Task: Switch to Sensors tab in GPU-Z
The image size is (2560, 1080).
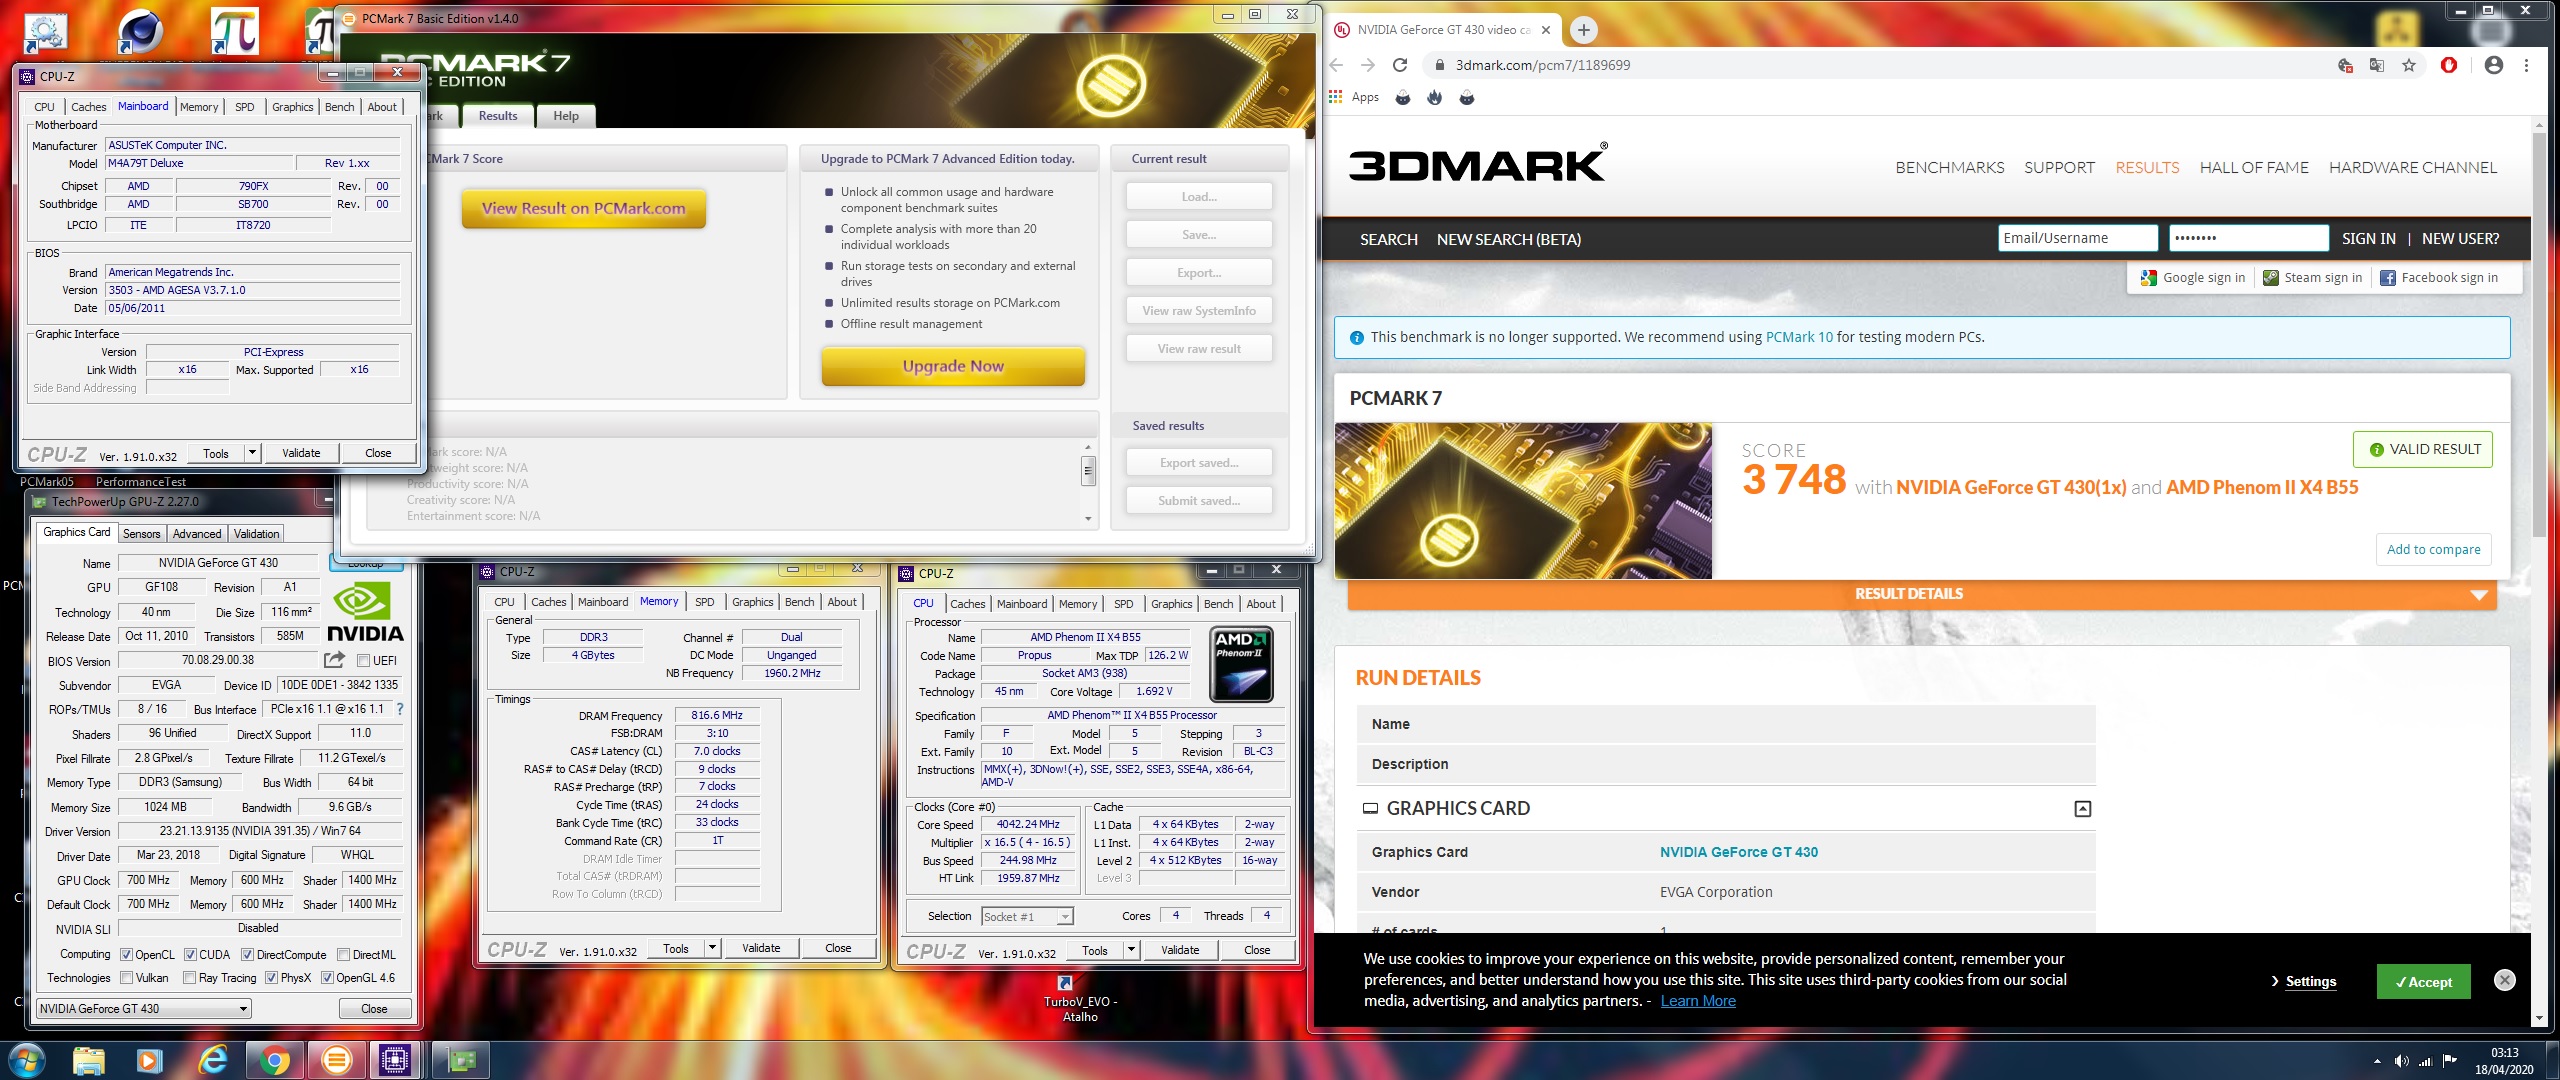Action: coord(141,534)
